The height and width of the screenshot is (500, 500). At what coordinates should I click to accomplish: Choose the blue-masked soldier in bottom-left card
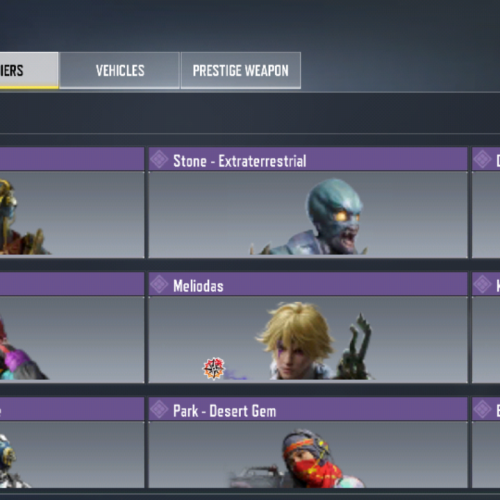click(12, 460)
